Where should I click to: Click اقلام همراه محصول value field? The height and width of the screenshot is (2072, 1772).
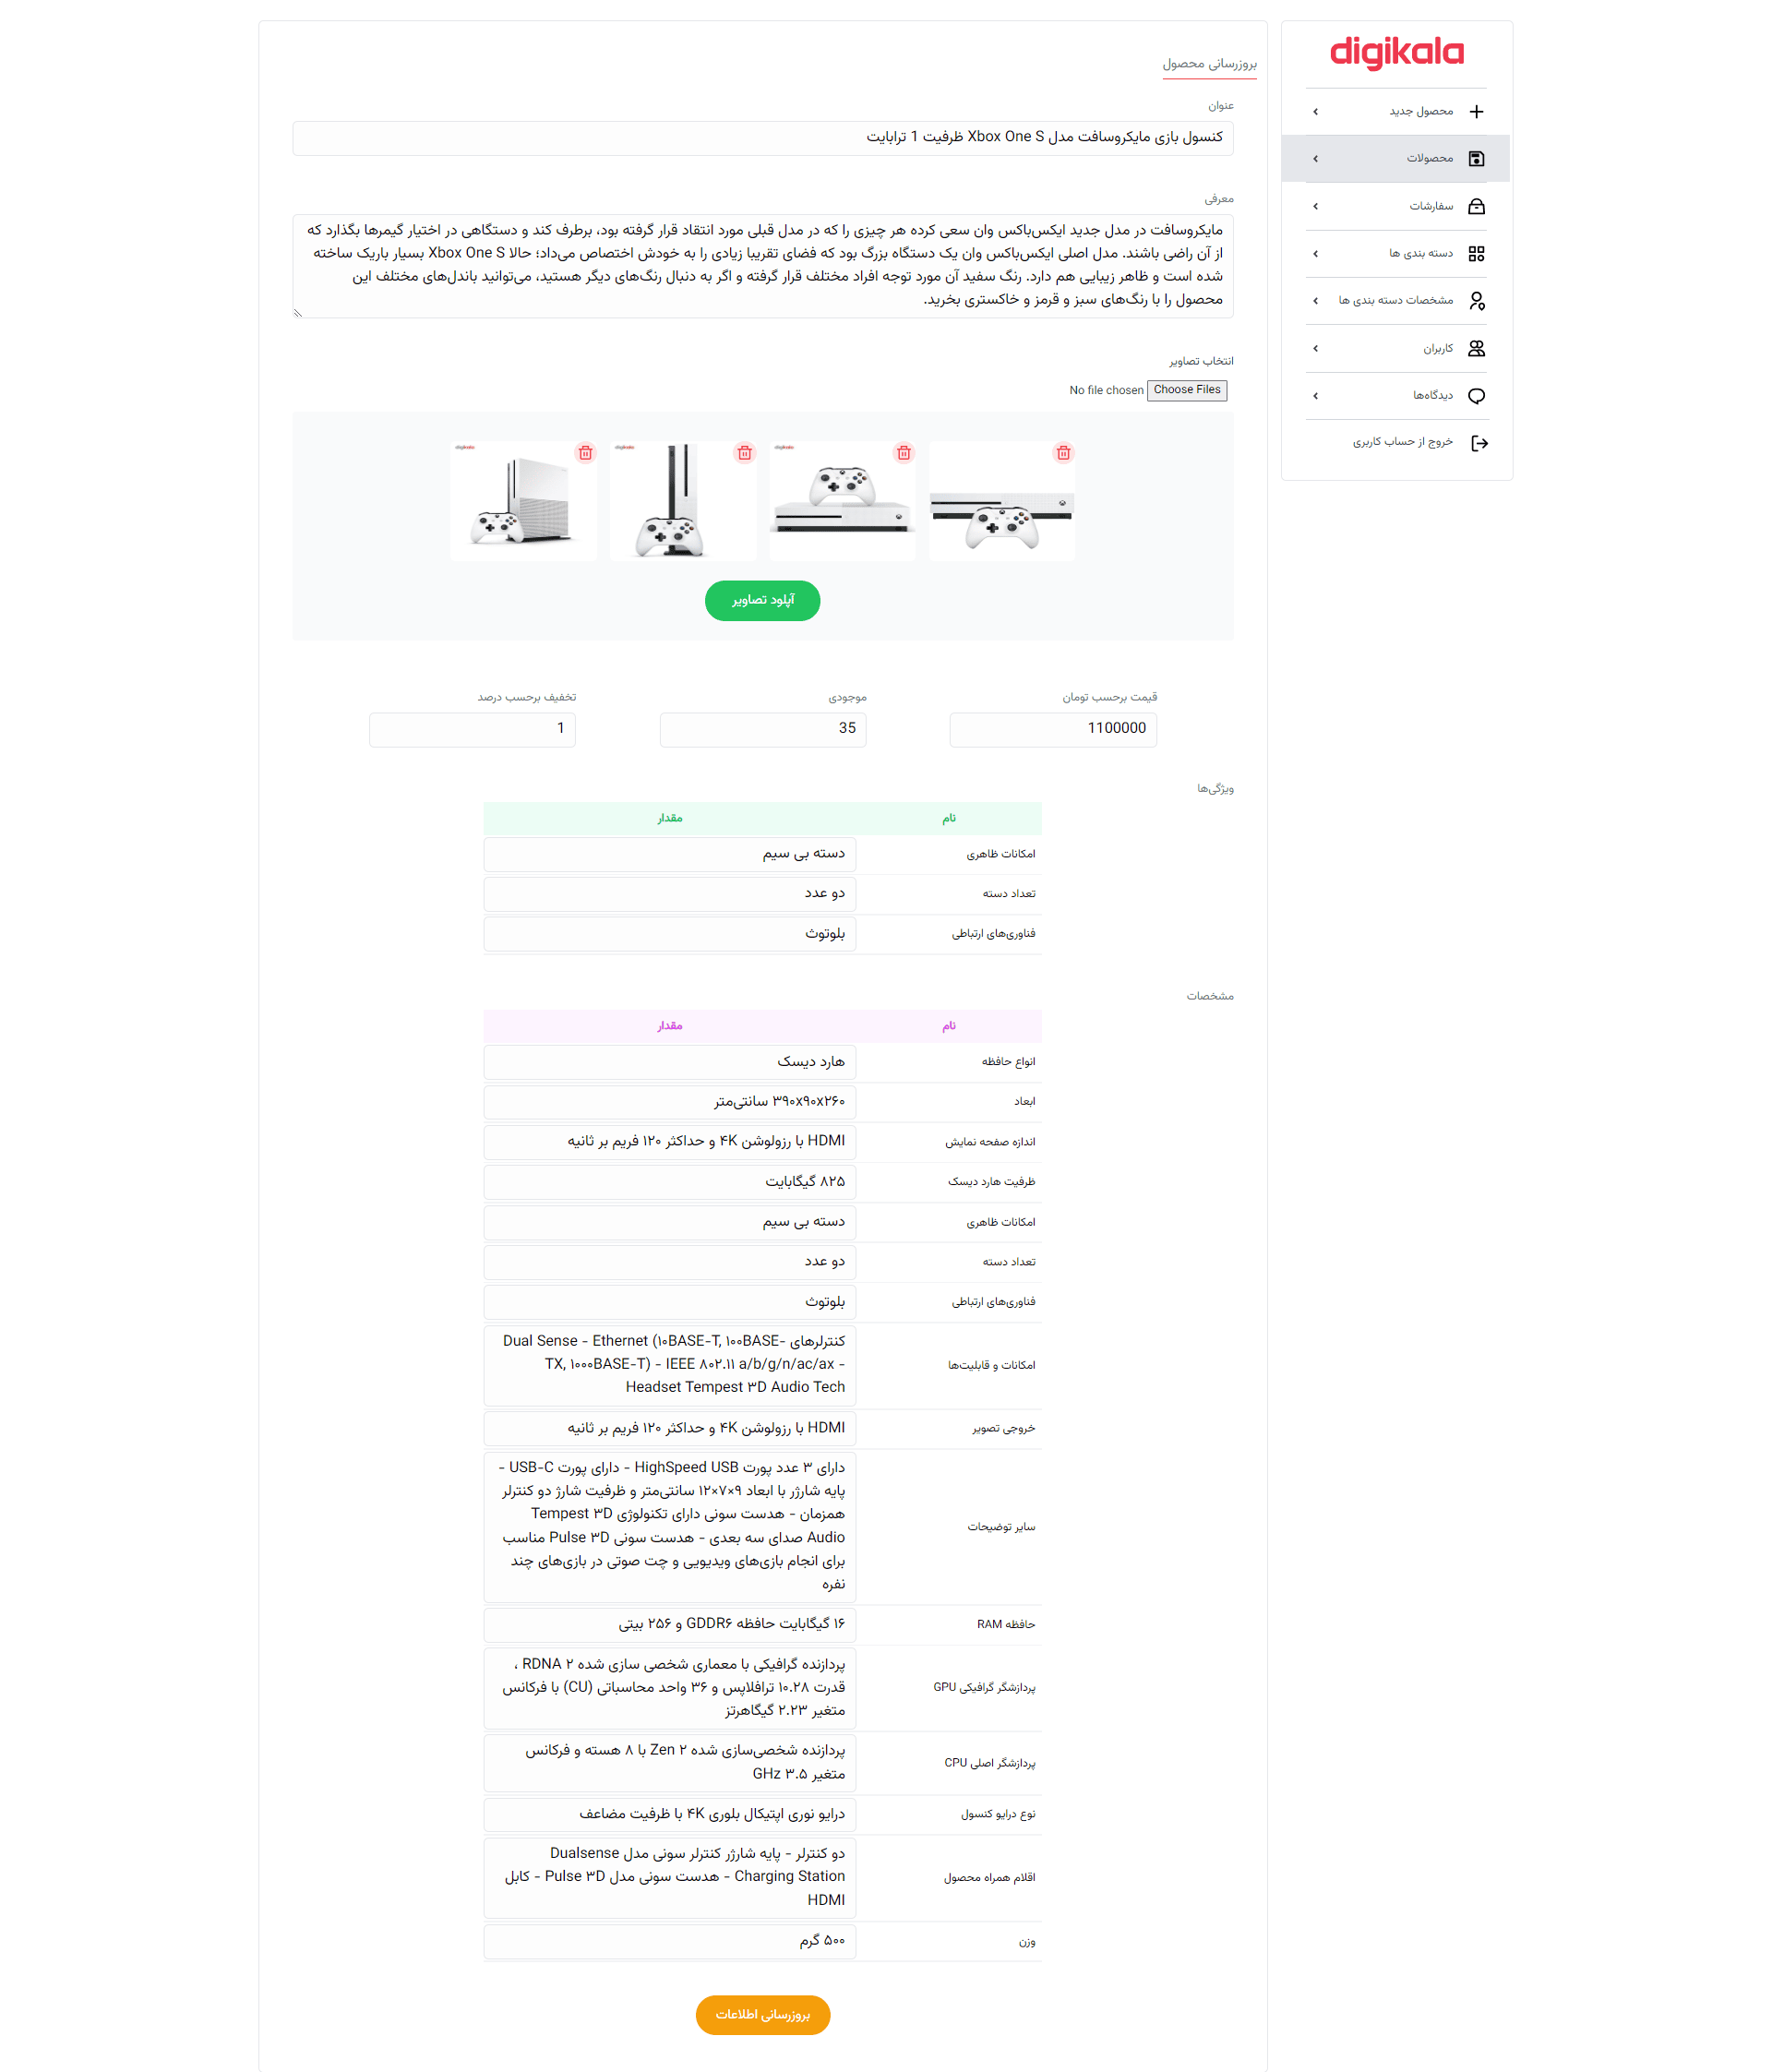[x=670, y=1878]
